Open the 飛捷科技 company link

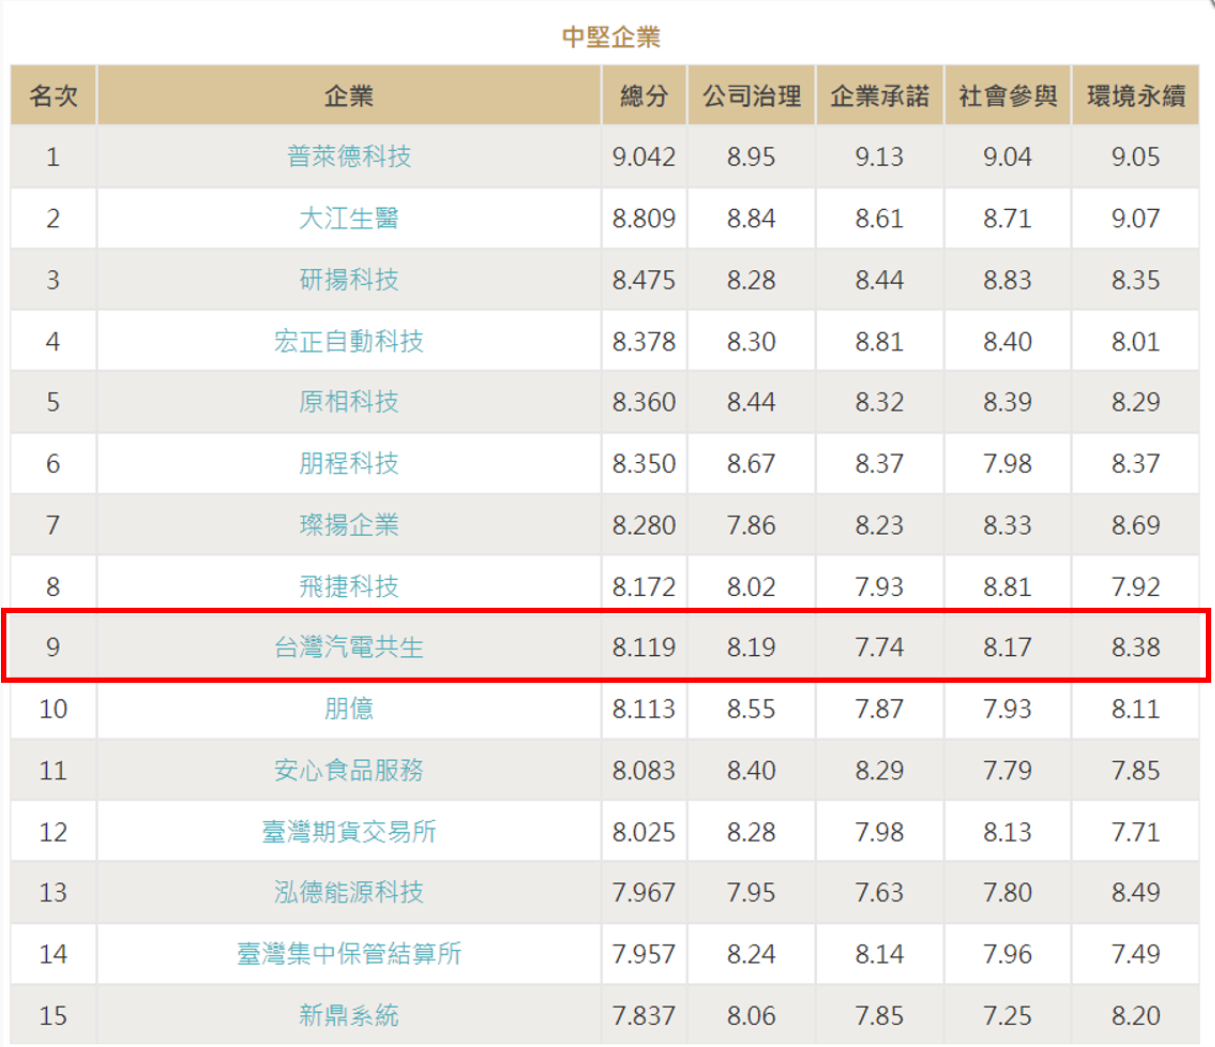pos(348,586)
